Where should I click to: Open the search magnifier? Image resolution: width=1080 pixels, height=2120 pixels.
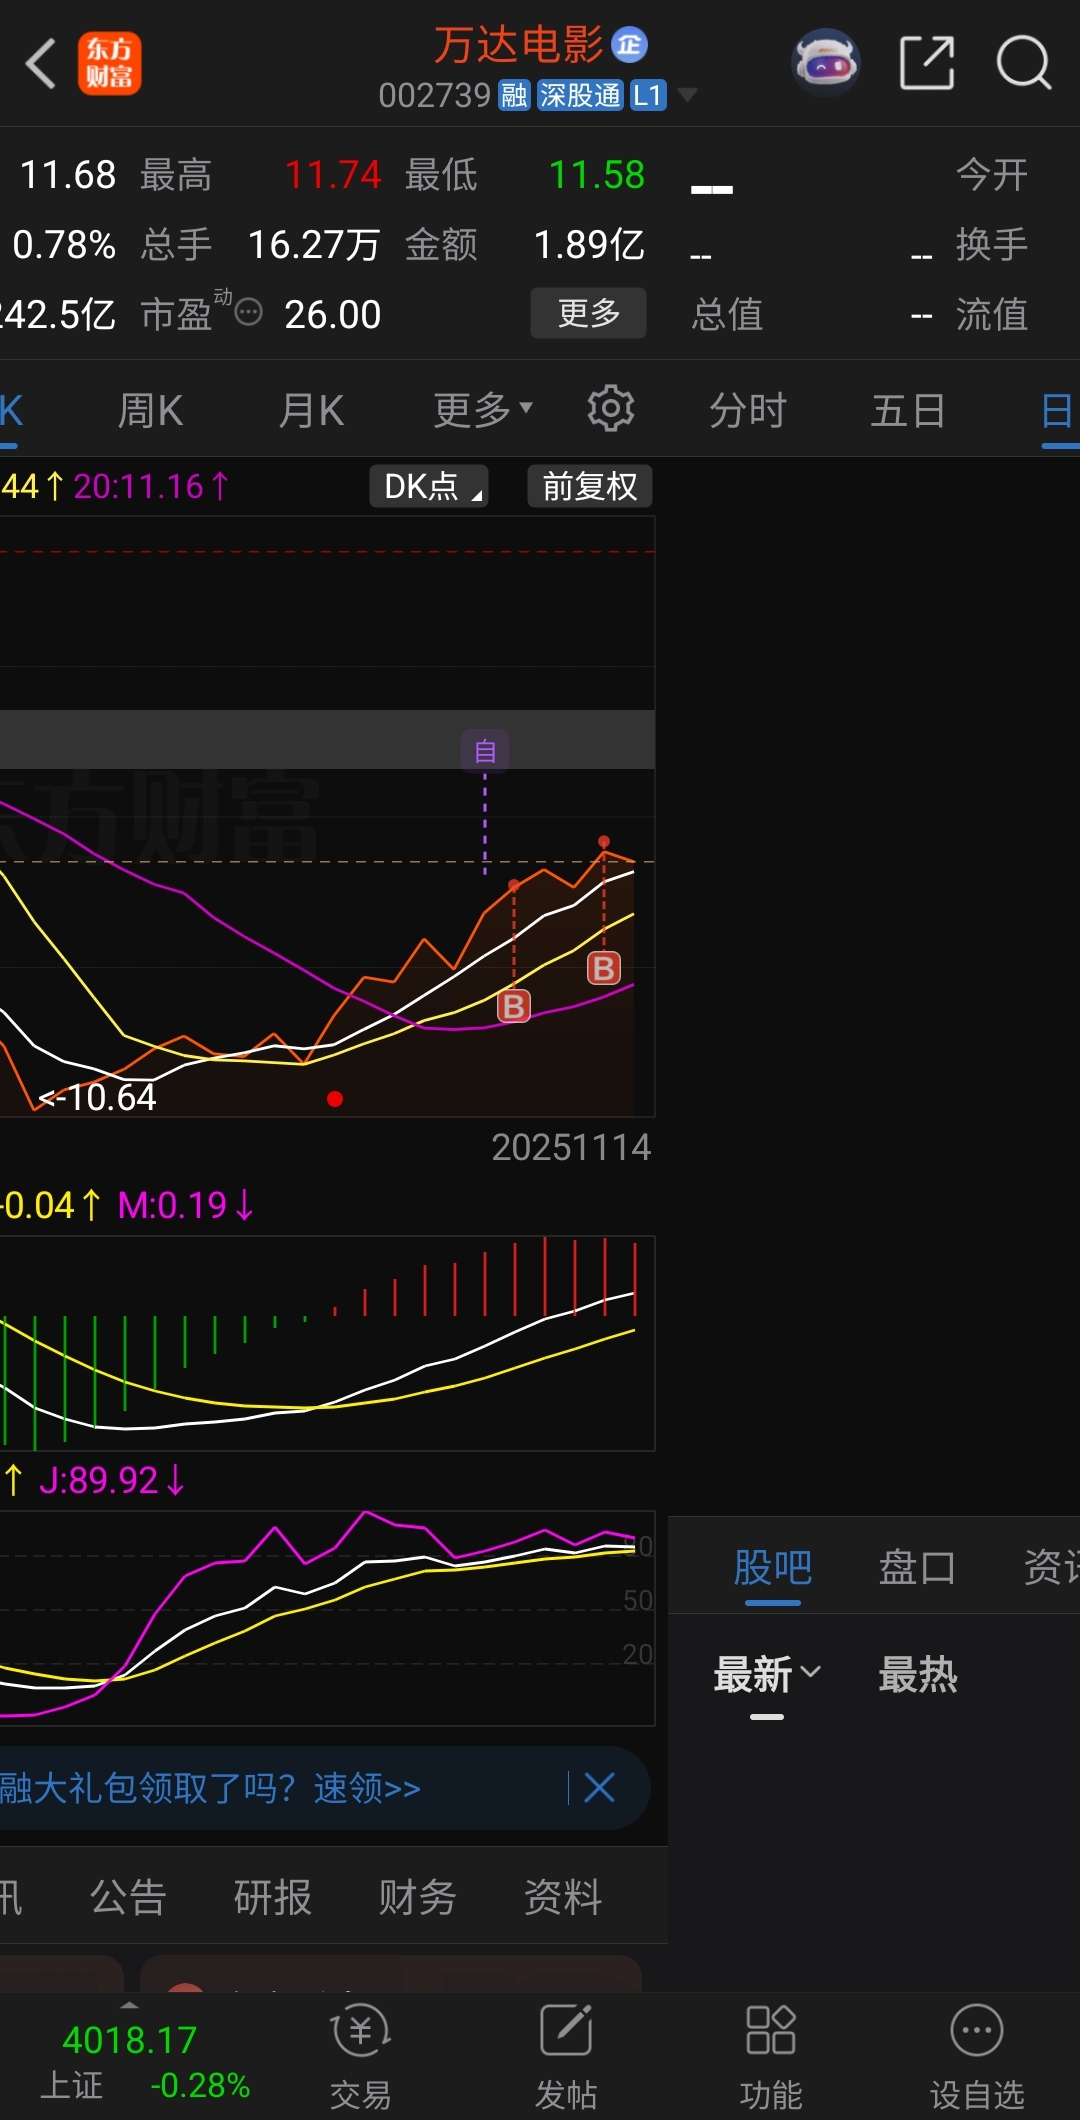click(x=1024, y=63)
